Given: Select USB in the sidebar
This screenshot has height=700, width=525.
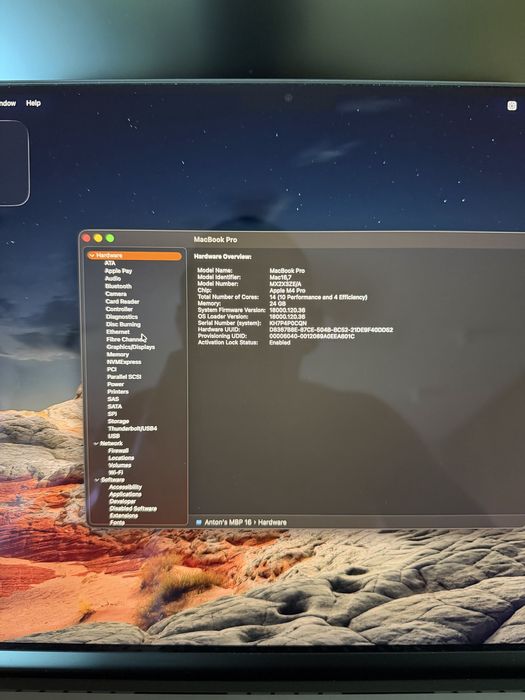Looking at the screenshot, I should (114, 436).
